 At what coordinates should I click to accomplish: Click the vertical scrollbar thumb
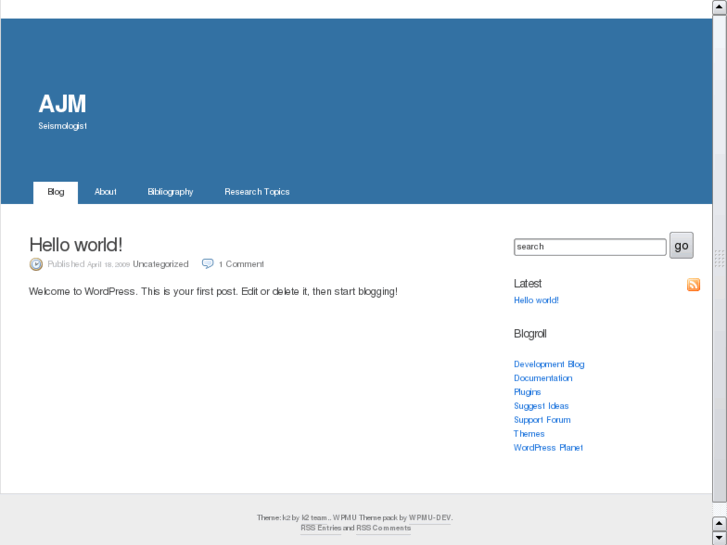719,258
